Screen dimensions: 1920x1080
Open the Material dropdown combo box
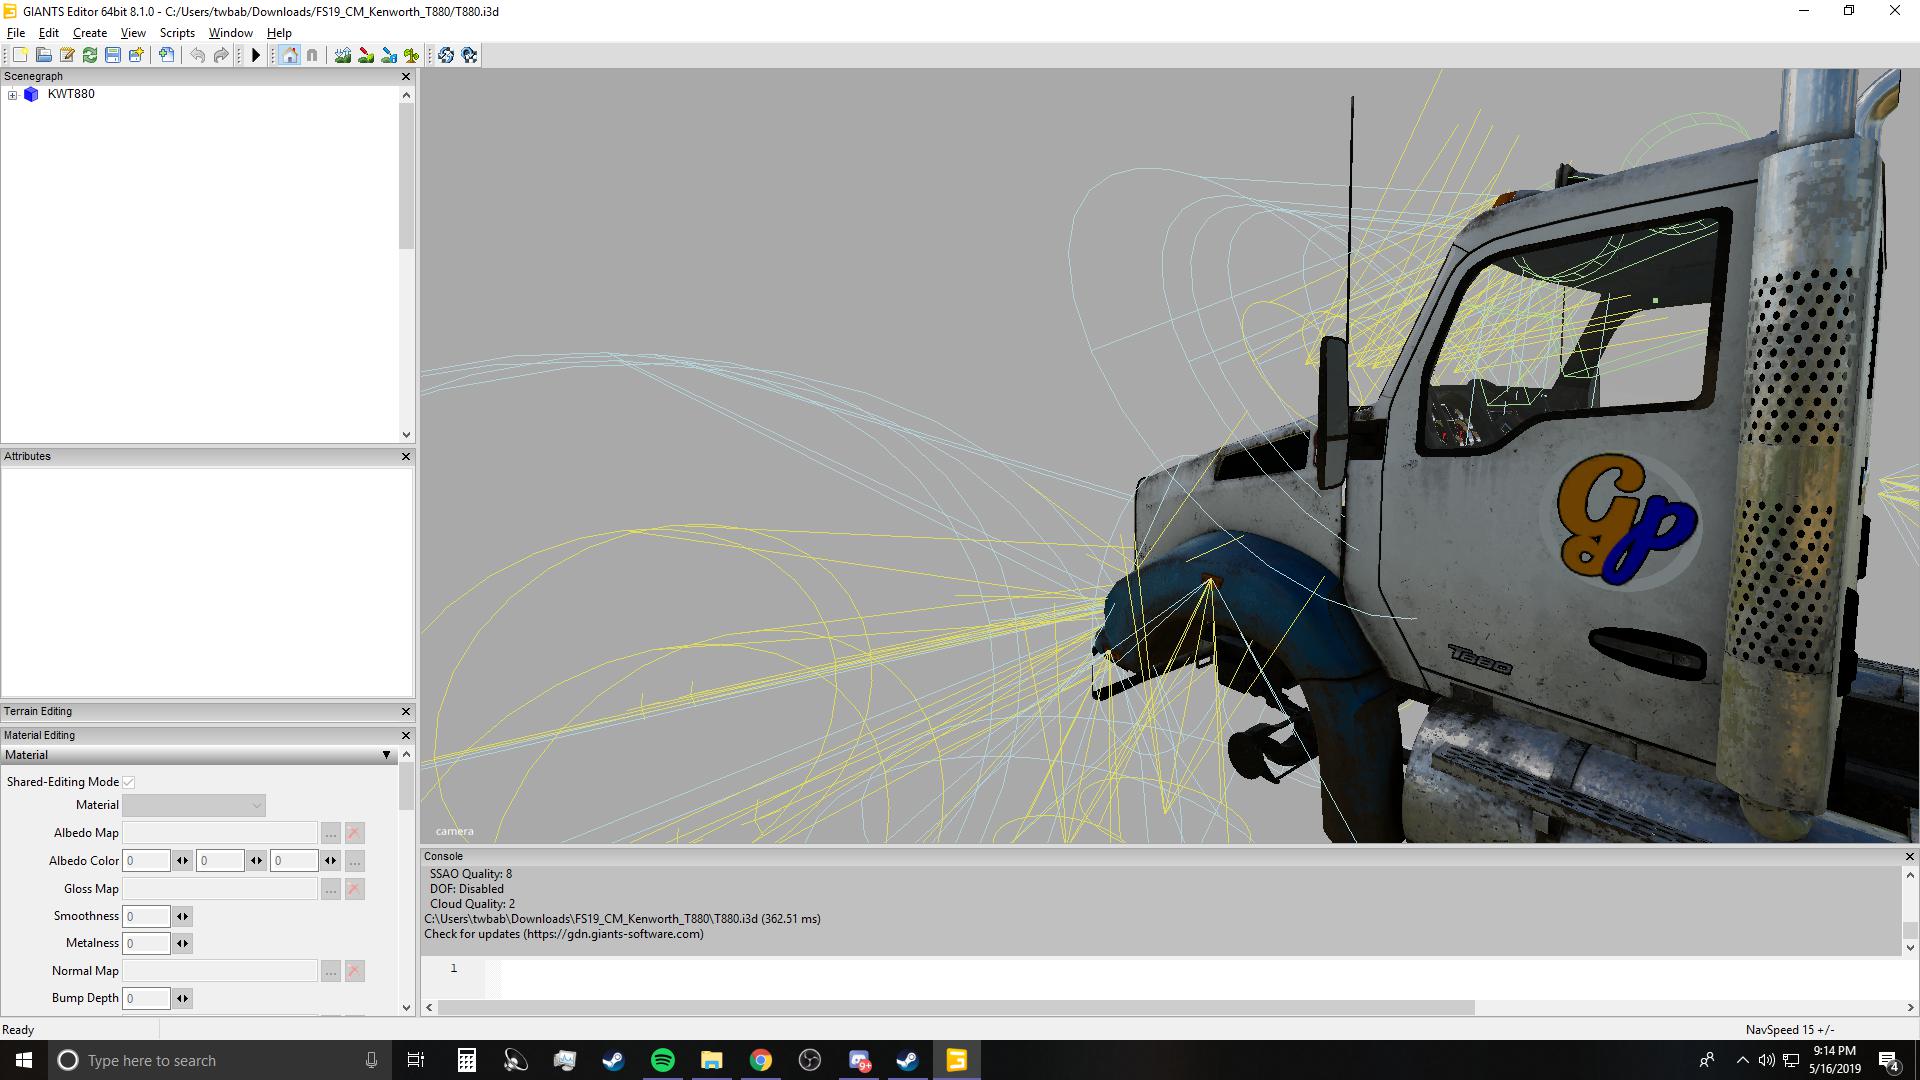pyautogui.click(x=194, y=805)
